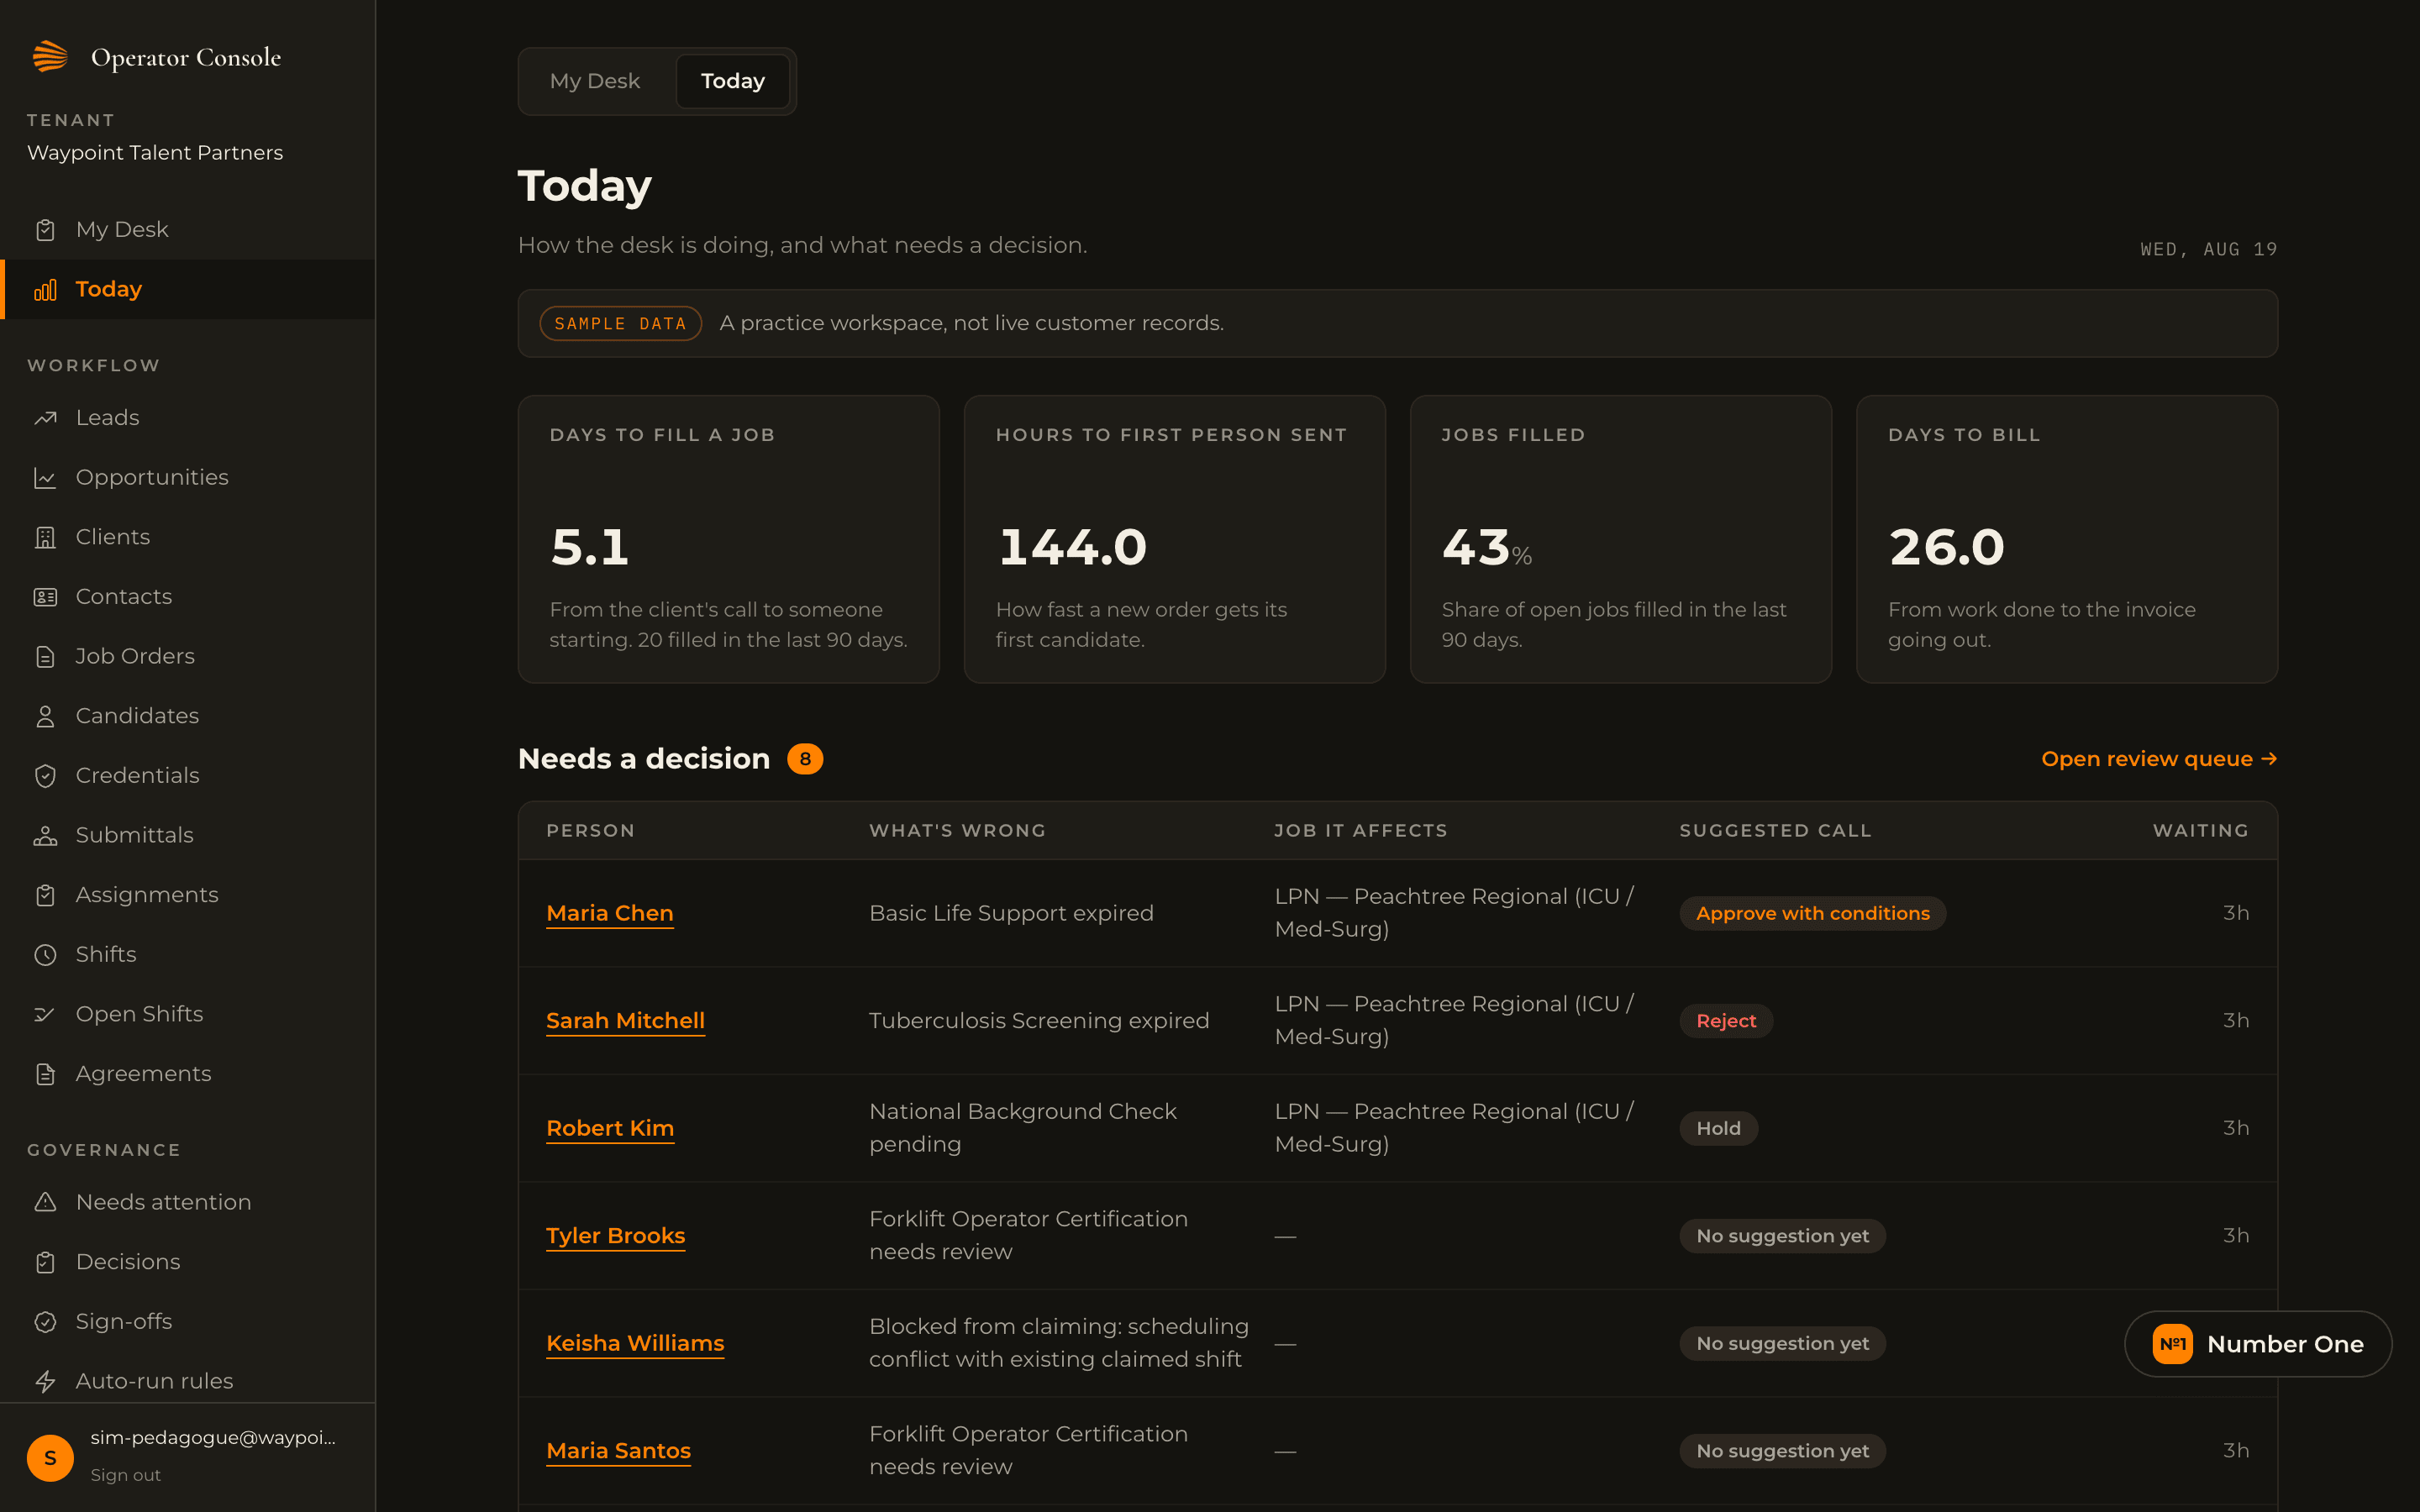Click the orange 8 count badge
2420x1512 pixels.
pyautogui.click(x=805, y=759)
